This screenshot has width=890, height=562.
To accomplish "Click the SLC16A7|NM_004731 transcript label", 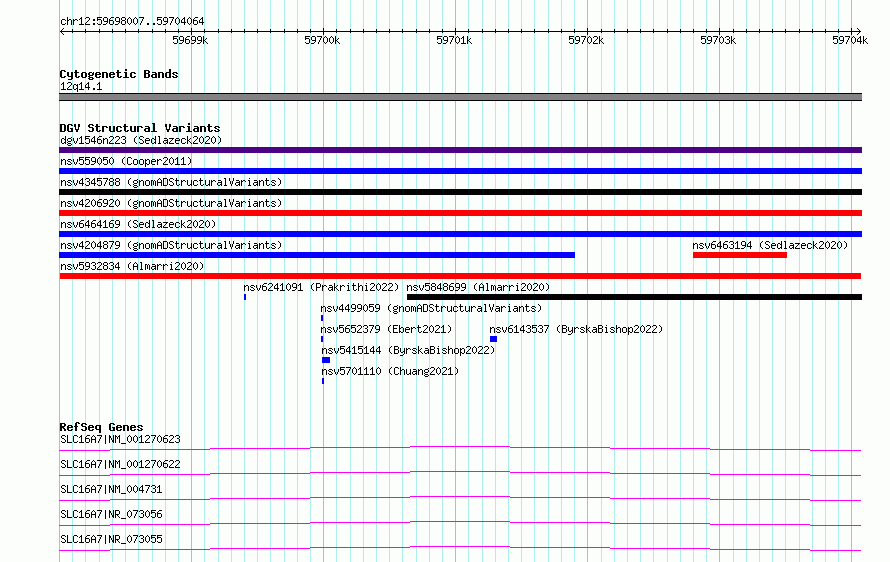I will tap(111, 489).
